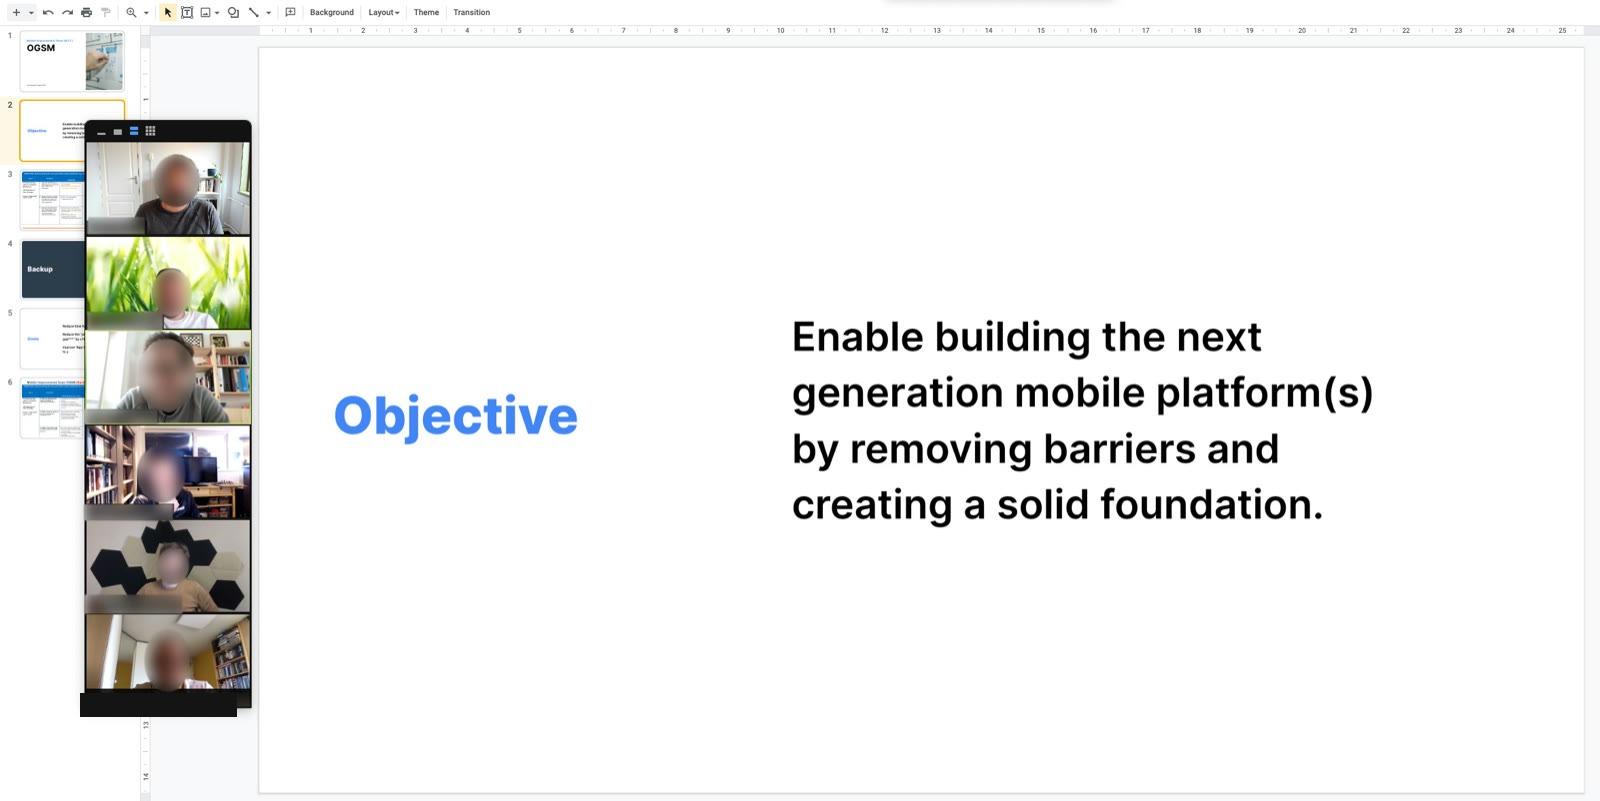Select slide 5 Goals thumbnail
This screenshot has width=1600, height=801.
[52, 339]
